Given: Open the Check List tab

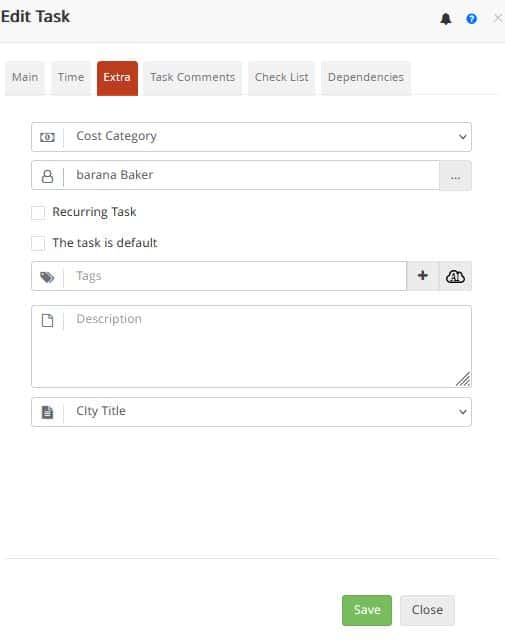Looking at the screenshot, I should 281,78.
